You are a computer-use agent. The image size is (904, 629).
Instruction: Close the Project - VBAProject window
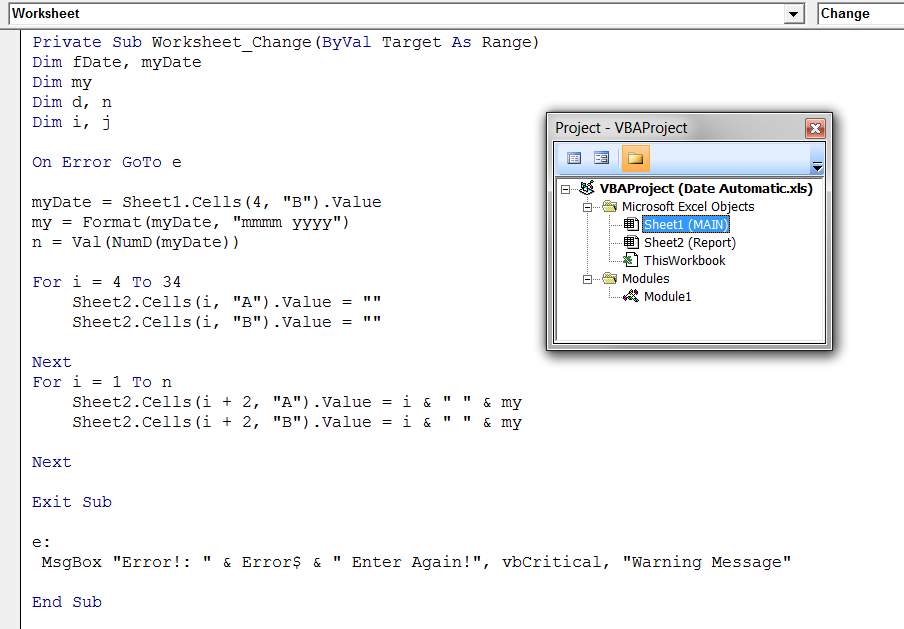(815, 128)
